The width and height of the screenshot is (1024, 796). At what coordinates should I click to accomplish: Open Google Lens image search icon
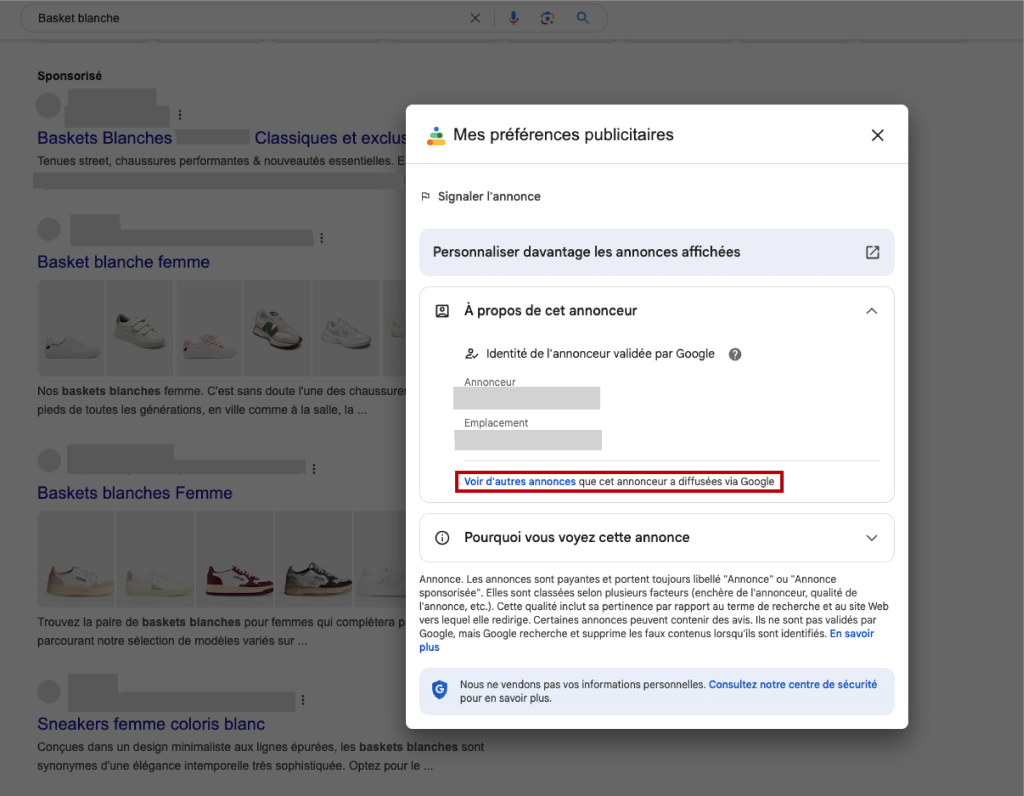(x=547, y=18)
